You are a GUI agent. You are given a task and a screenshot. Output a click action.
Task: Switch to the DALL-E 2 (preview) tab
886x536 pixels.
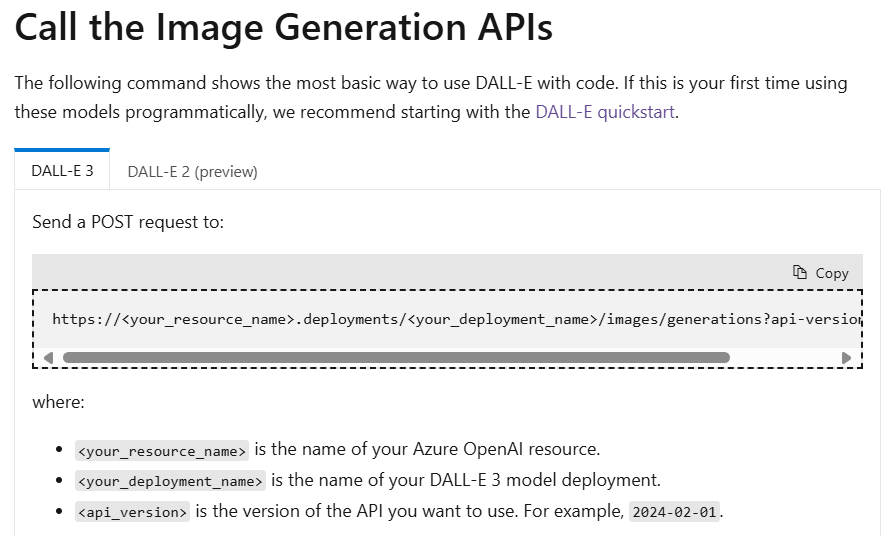click(193, 171)
